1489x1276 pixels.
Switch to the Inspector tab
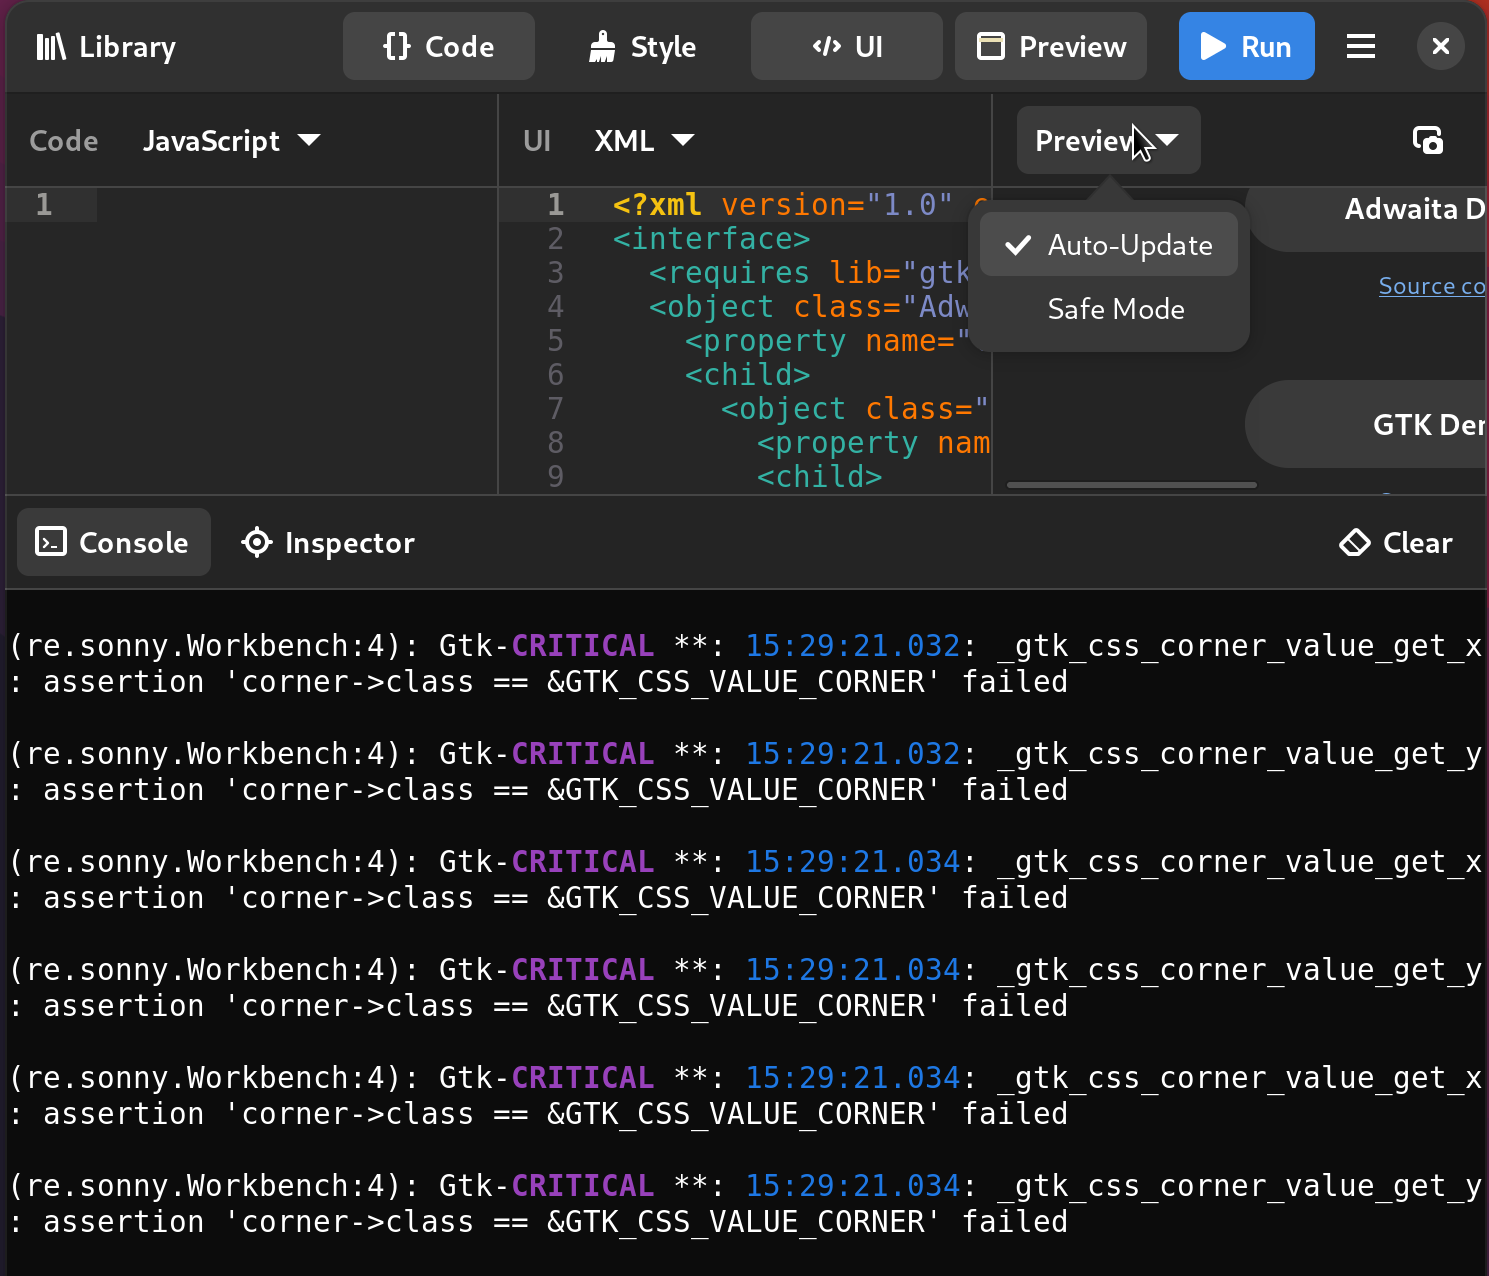pos(327,542)
